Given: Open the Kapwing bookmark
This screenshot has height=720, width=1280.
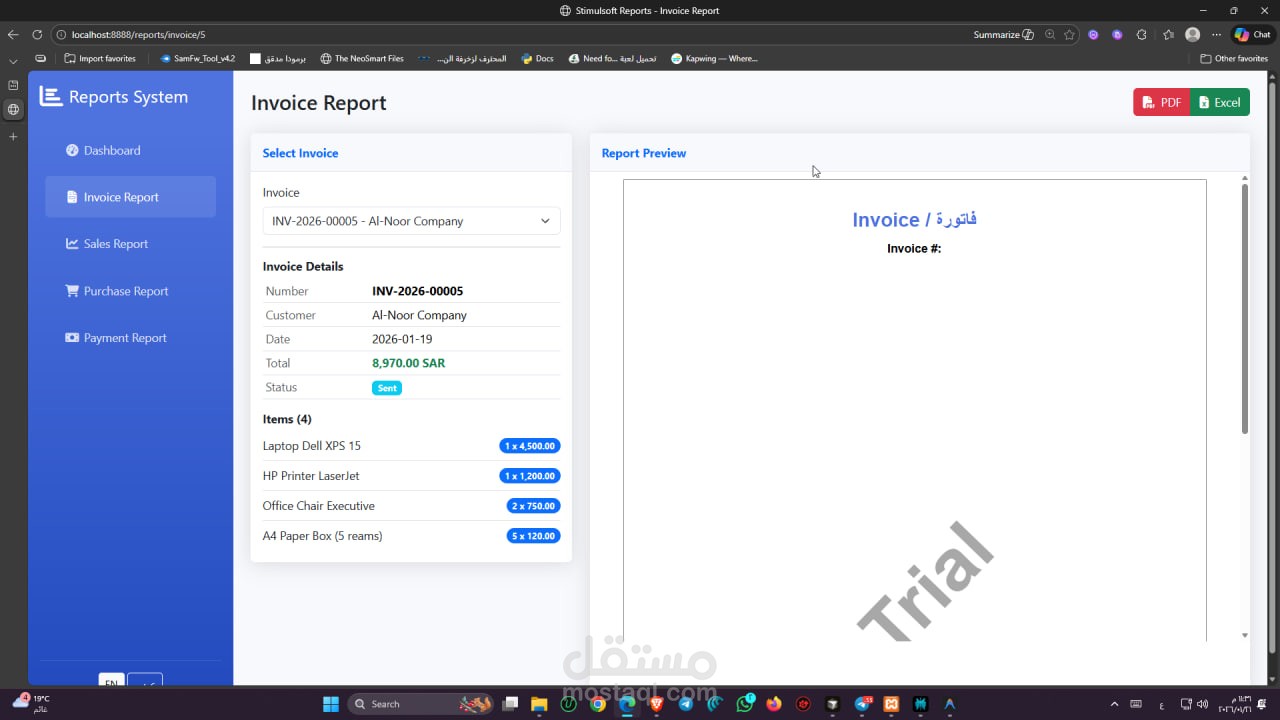Looking at the screenshot, I should click(714, 59).
